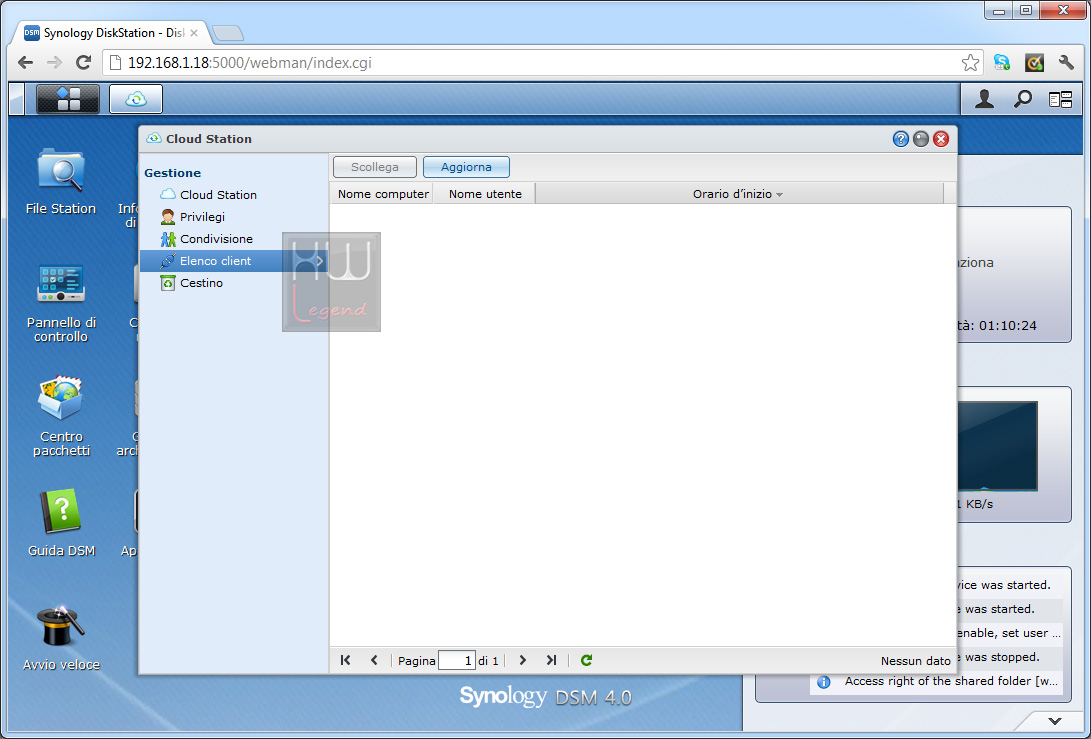1091x739 pixels.
Task: Reload the browser page
Action: click(x=83, y=63)
